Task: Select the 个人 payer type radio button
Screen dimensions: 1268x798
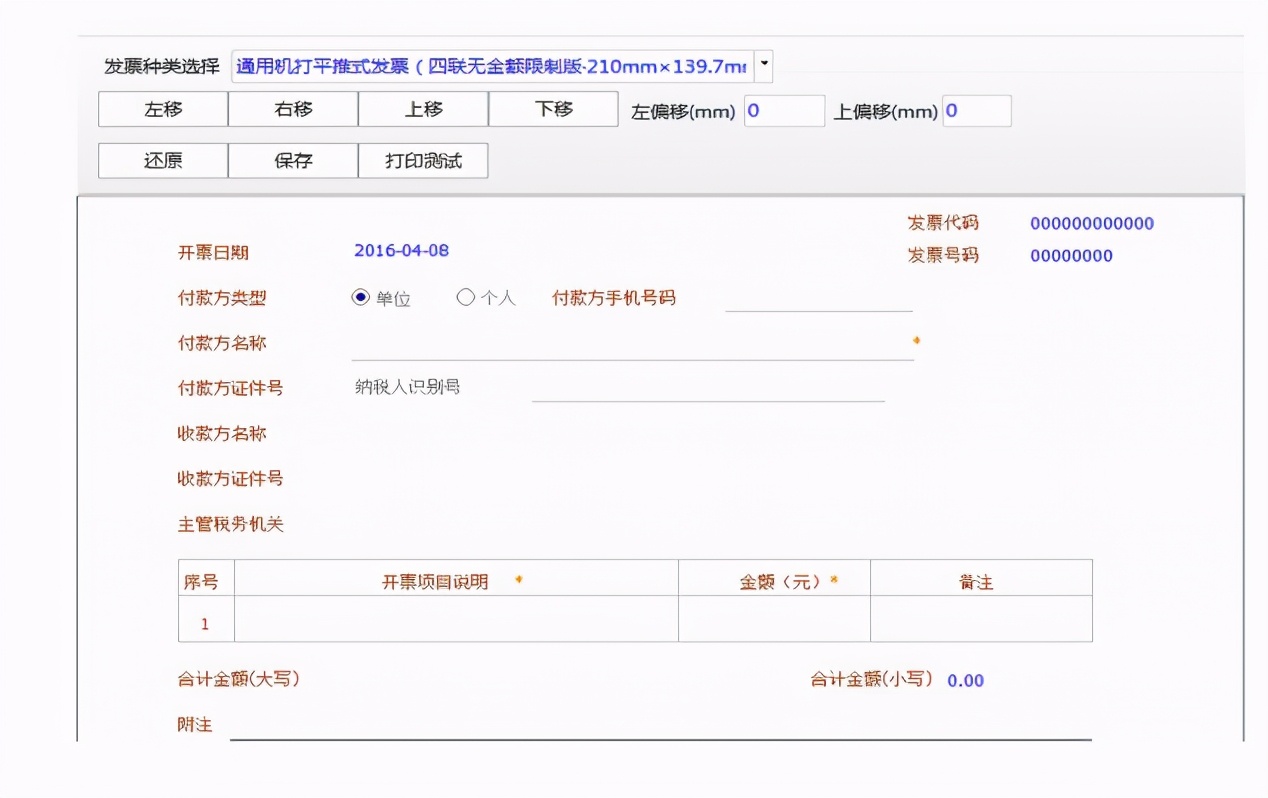Action: (465, 297)
